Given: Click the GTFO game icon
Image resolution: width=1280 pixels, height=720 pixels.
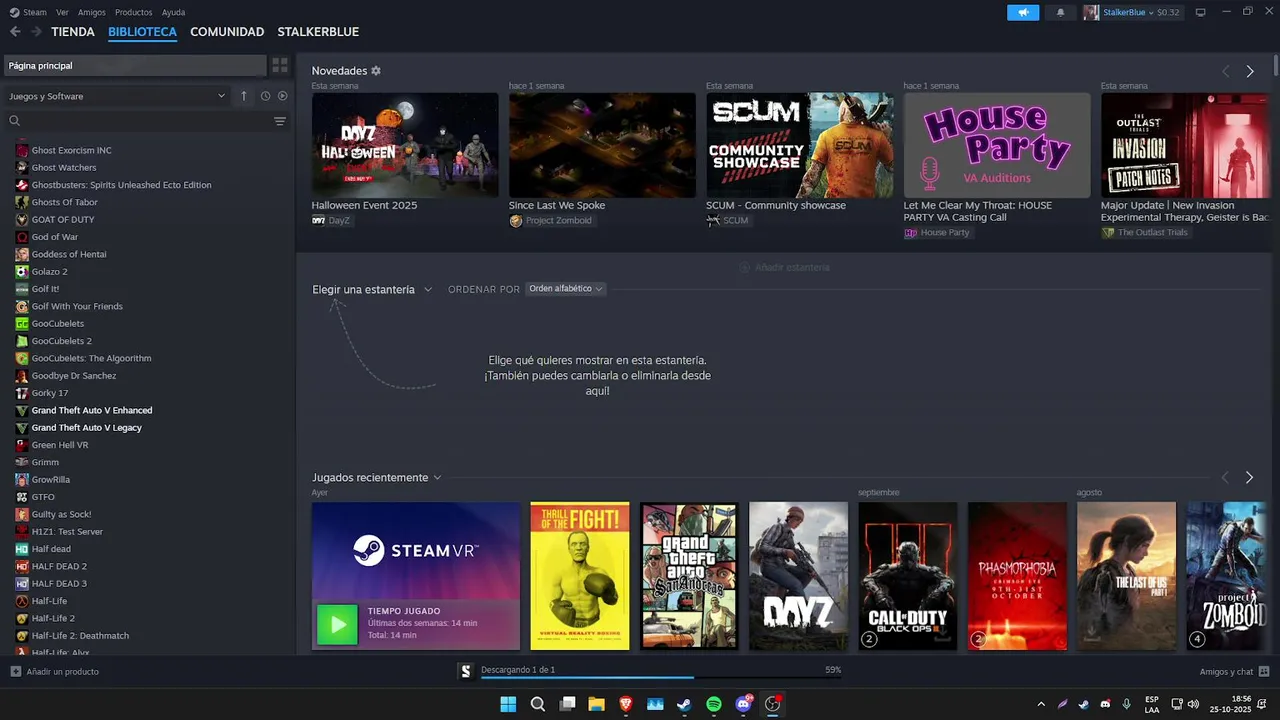Looking at the screenshot, I should click(x=22, y=497).
